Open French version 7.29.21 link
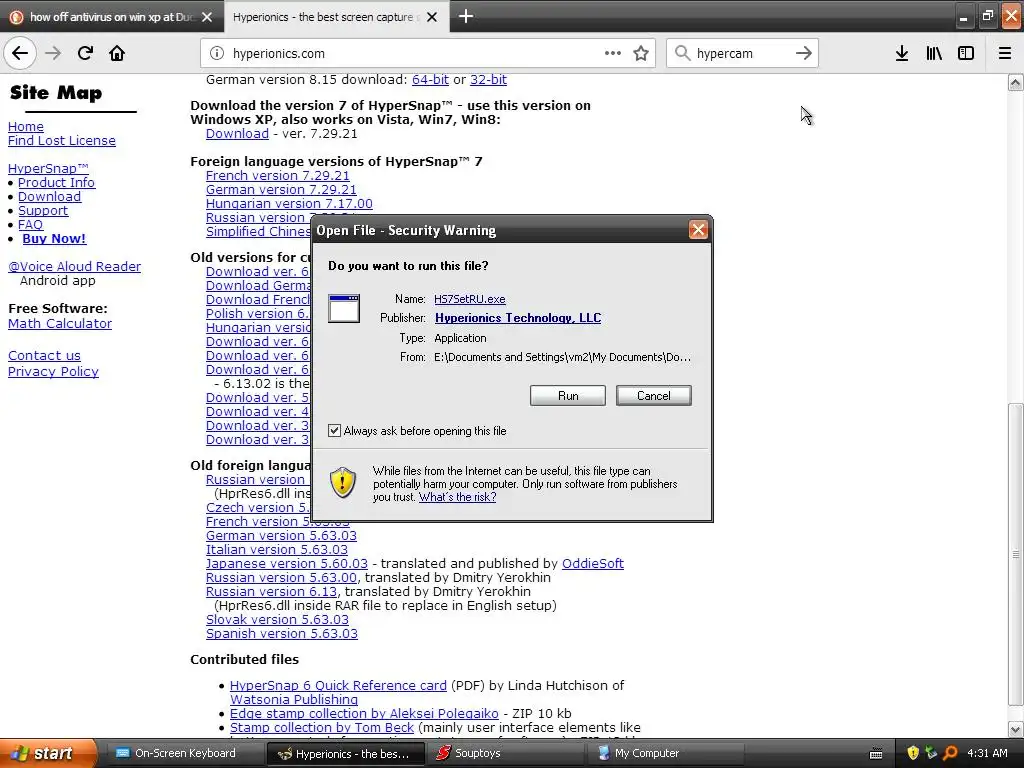This screenshot has width=1024, height=768. pyautogui.click(x=278, y=176)
